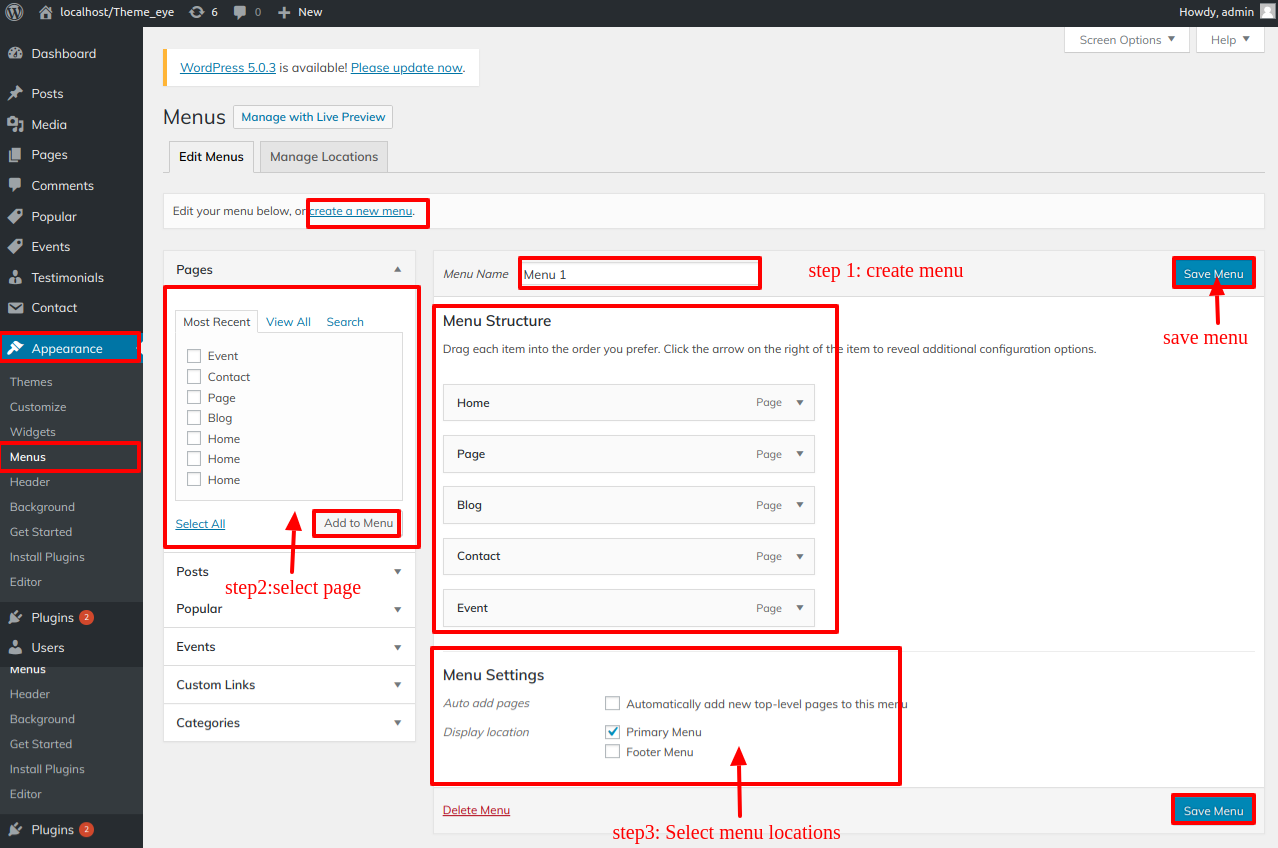Screen dimensions: 1278x848
Task: Uncheck the Primary Menu location
Action: (613, 732)
